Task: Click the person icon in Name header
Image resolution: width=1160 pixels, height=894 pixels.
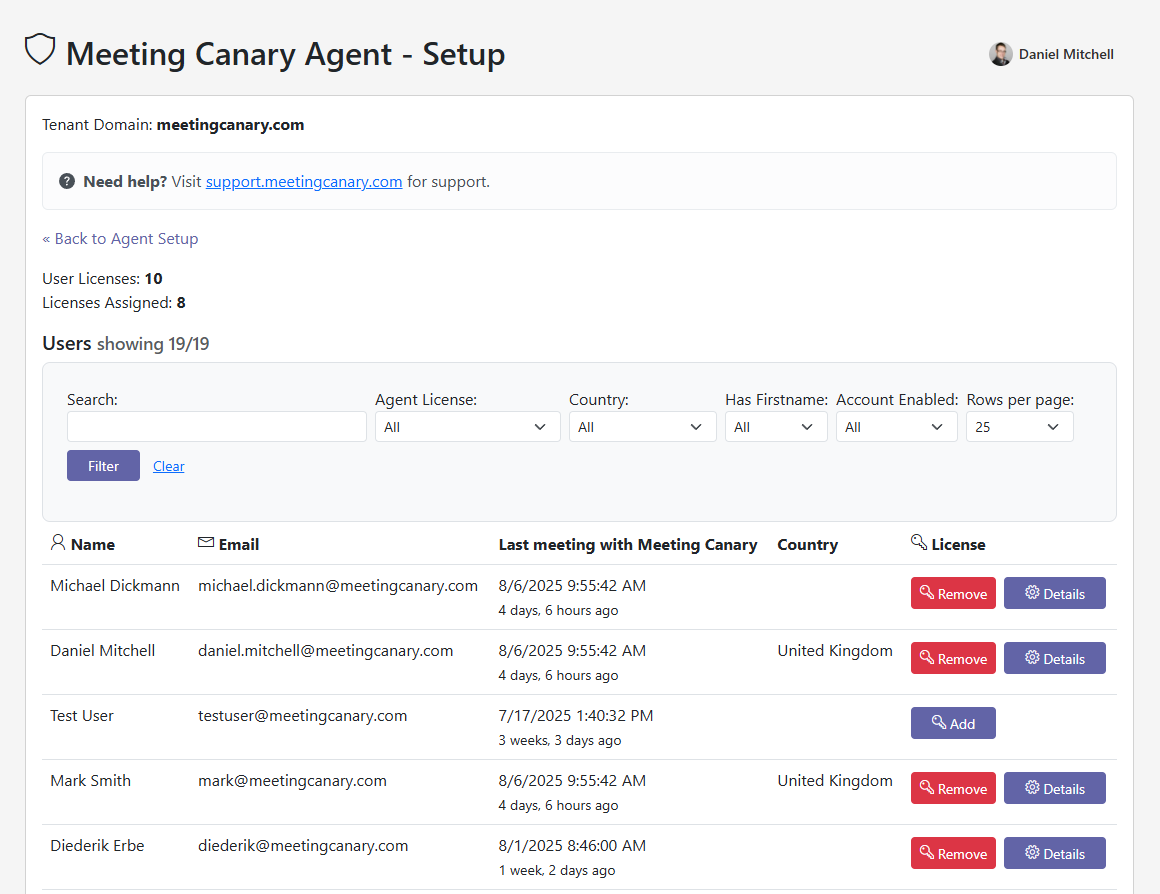Action: (57, 542)
